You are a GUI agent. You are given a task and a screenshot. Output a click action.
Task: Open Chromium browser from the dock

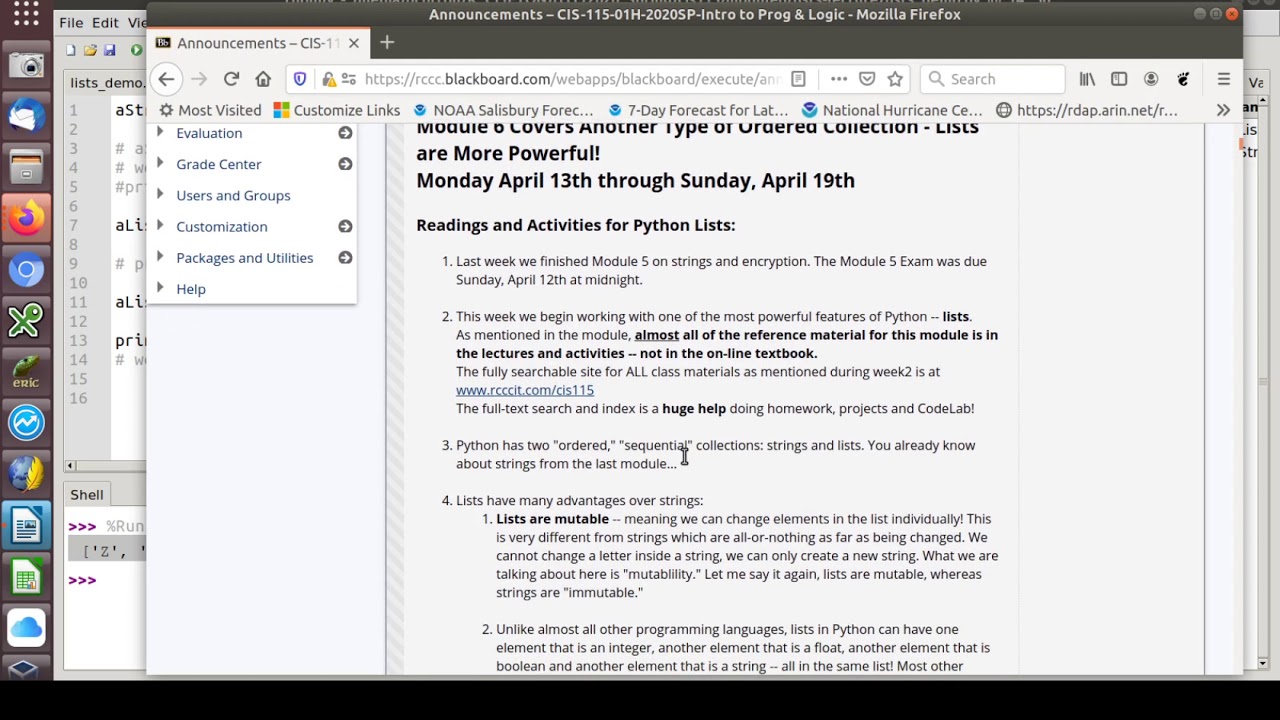(26, 269)
